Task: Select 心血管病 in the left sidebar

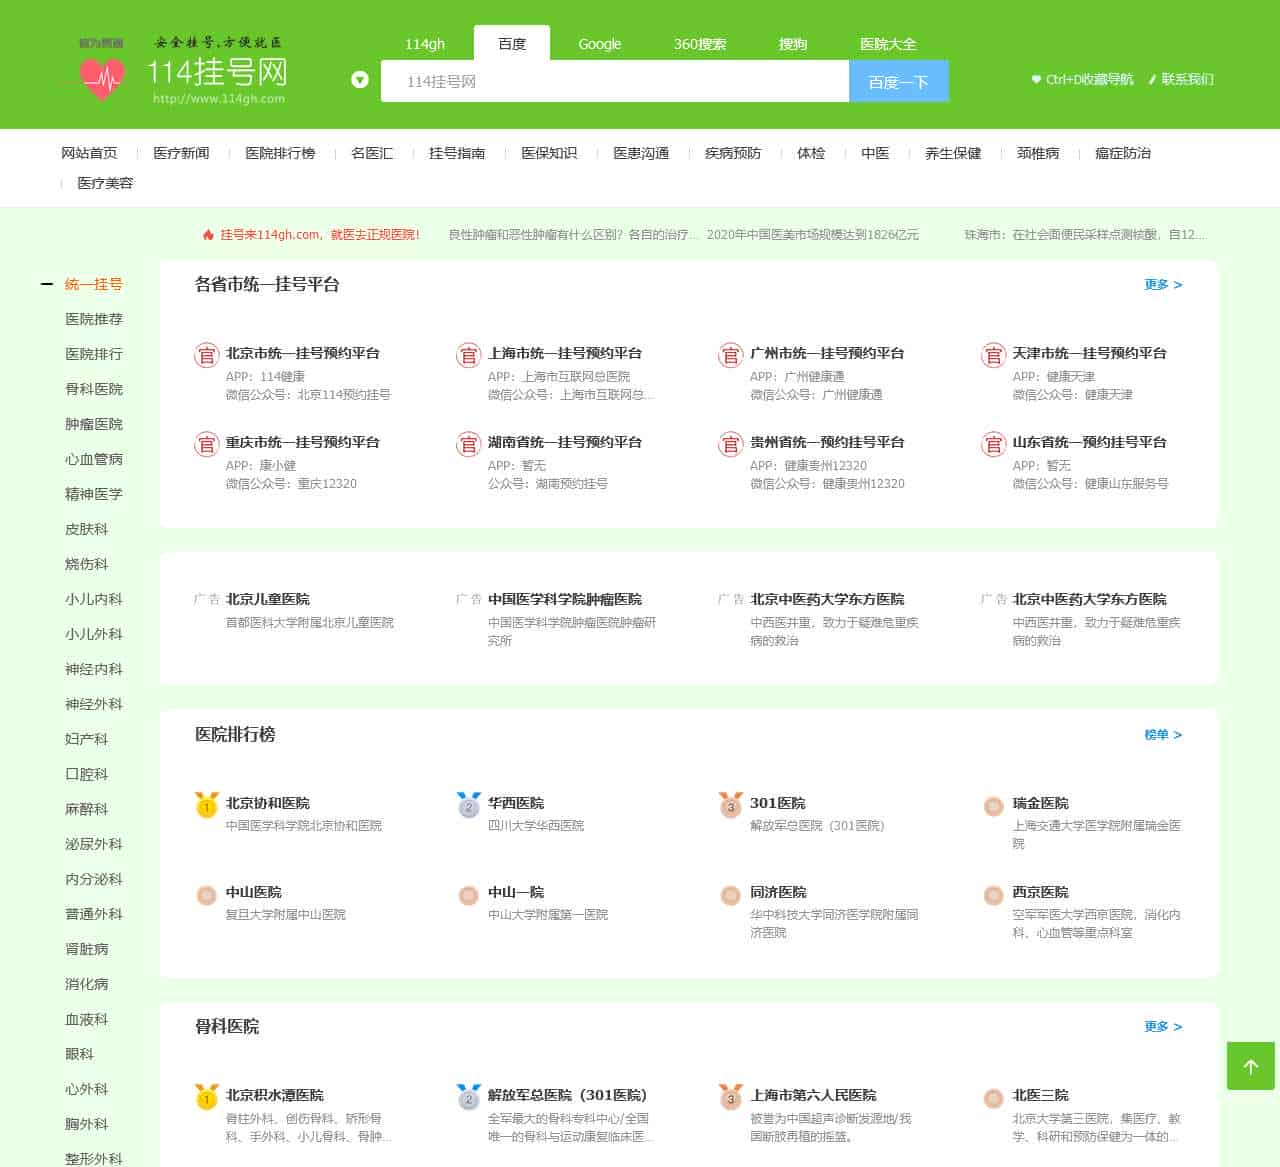Action: (x=94, y=459)
